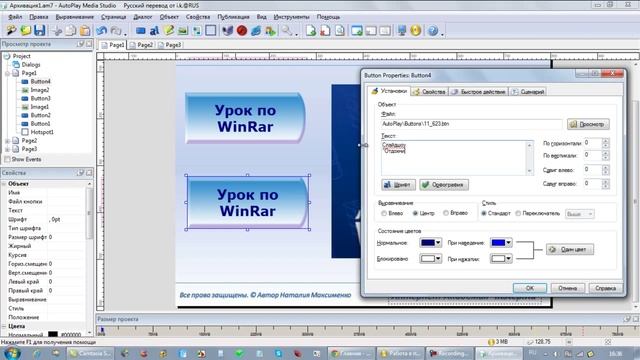Click the Add page icon with green plus

311,31
